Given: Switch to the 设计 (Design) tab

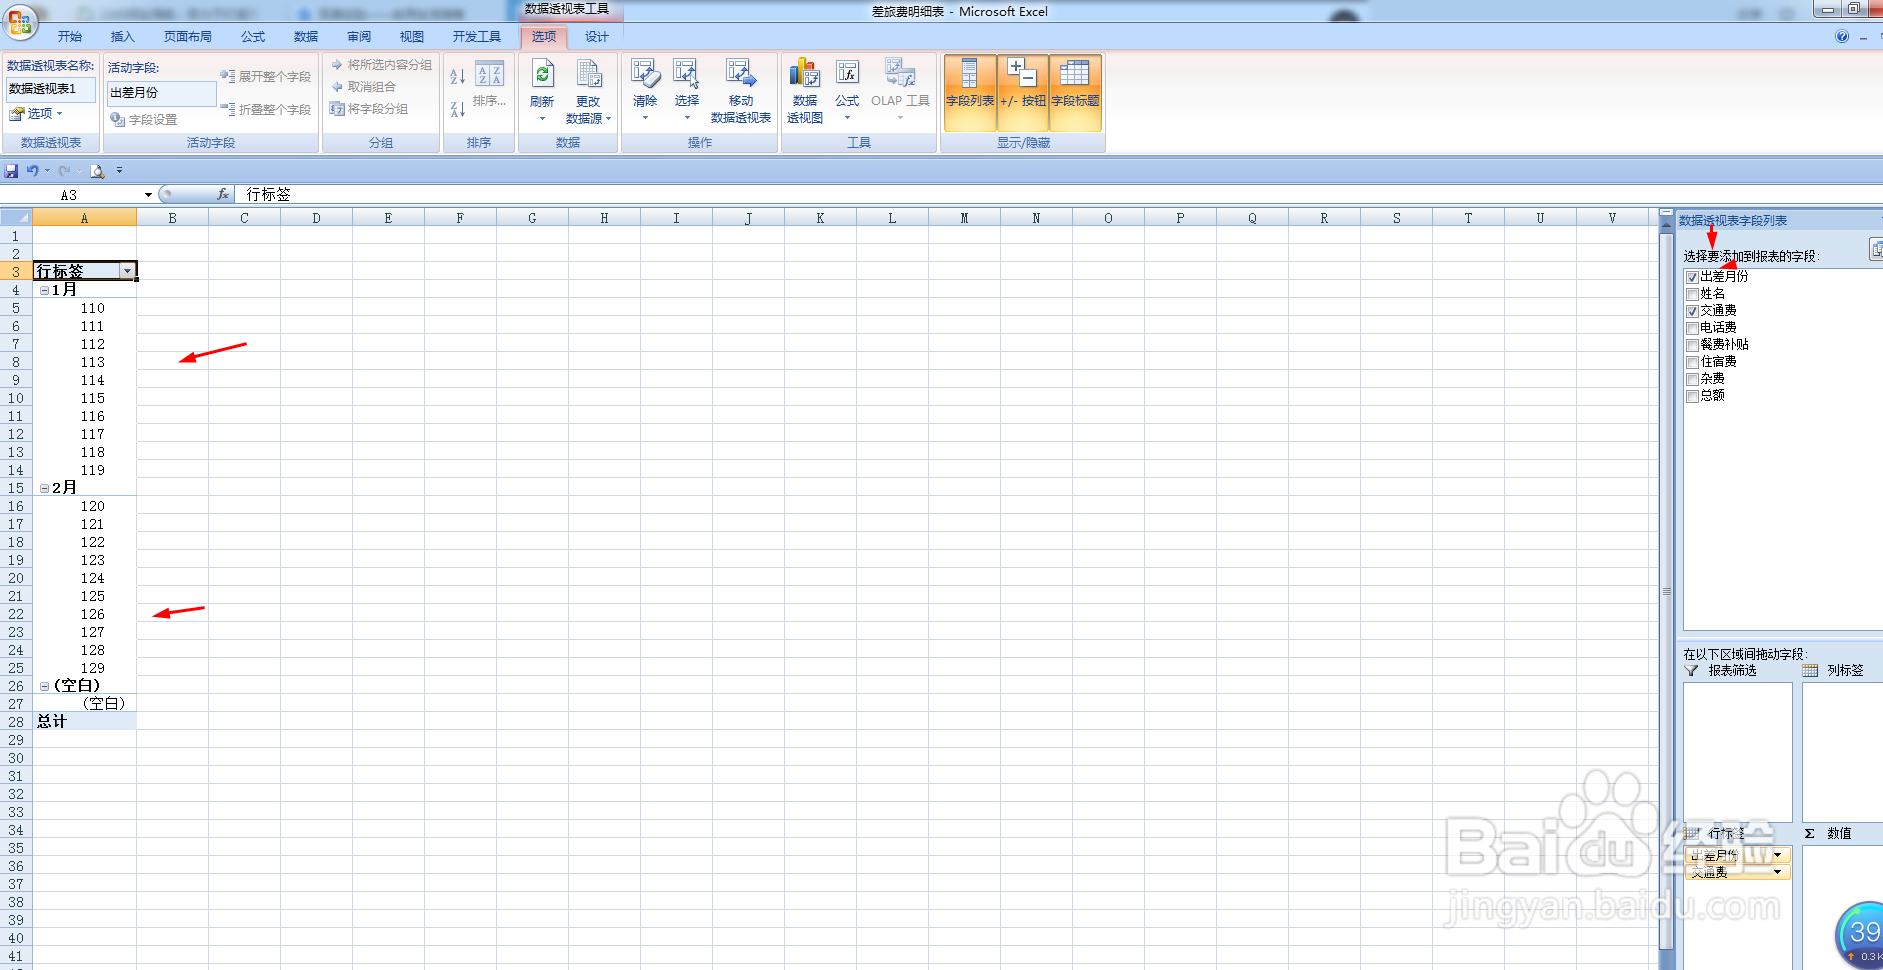Looking at the screenshot, I should click(x=597, y=37).
